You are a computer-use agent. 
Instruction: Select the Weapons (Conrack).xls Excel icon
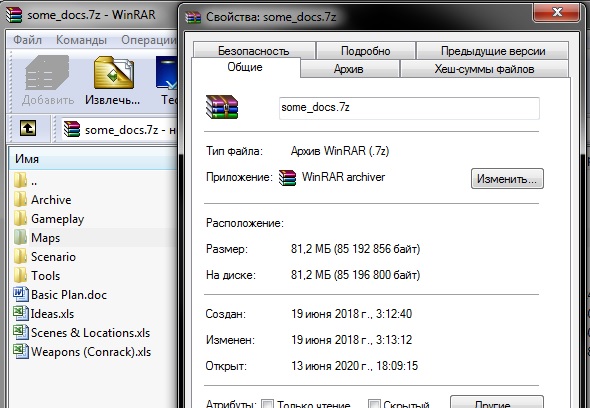(21, 351)
